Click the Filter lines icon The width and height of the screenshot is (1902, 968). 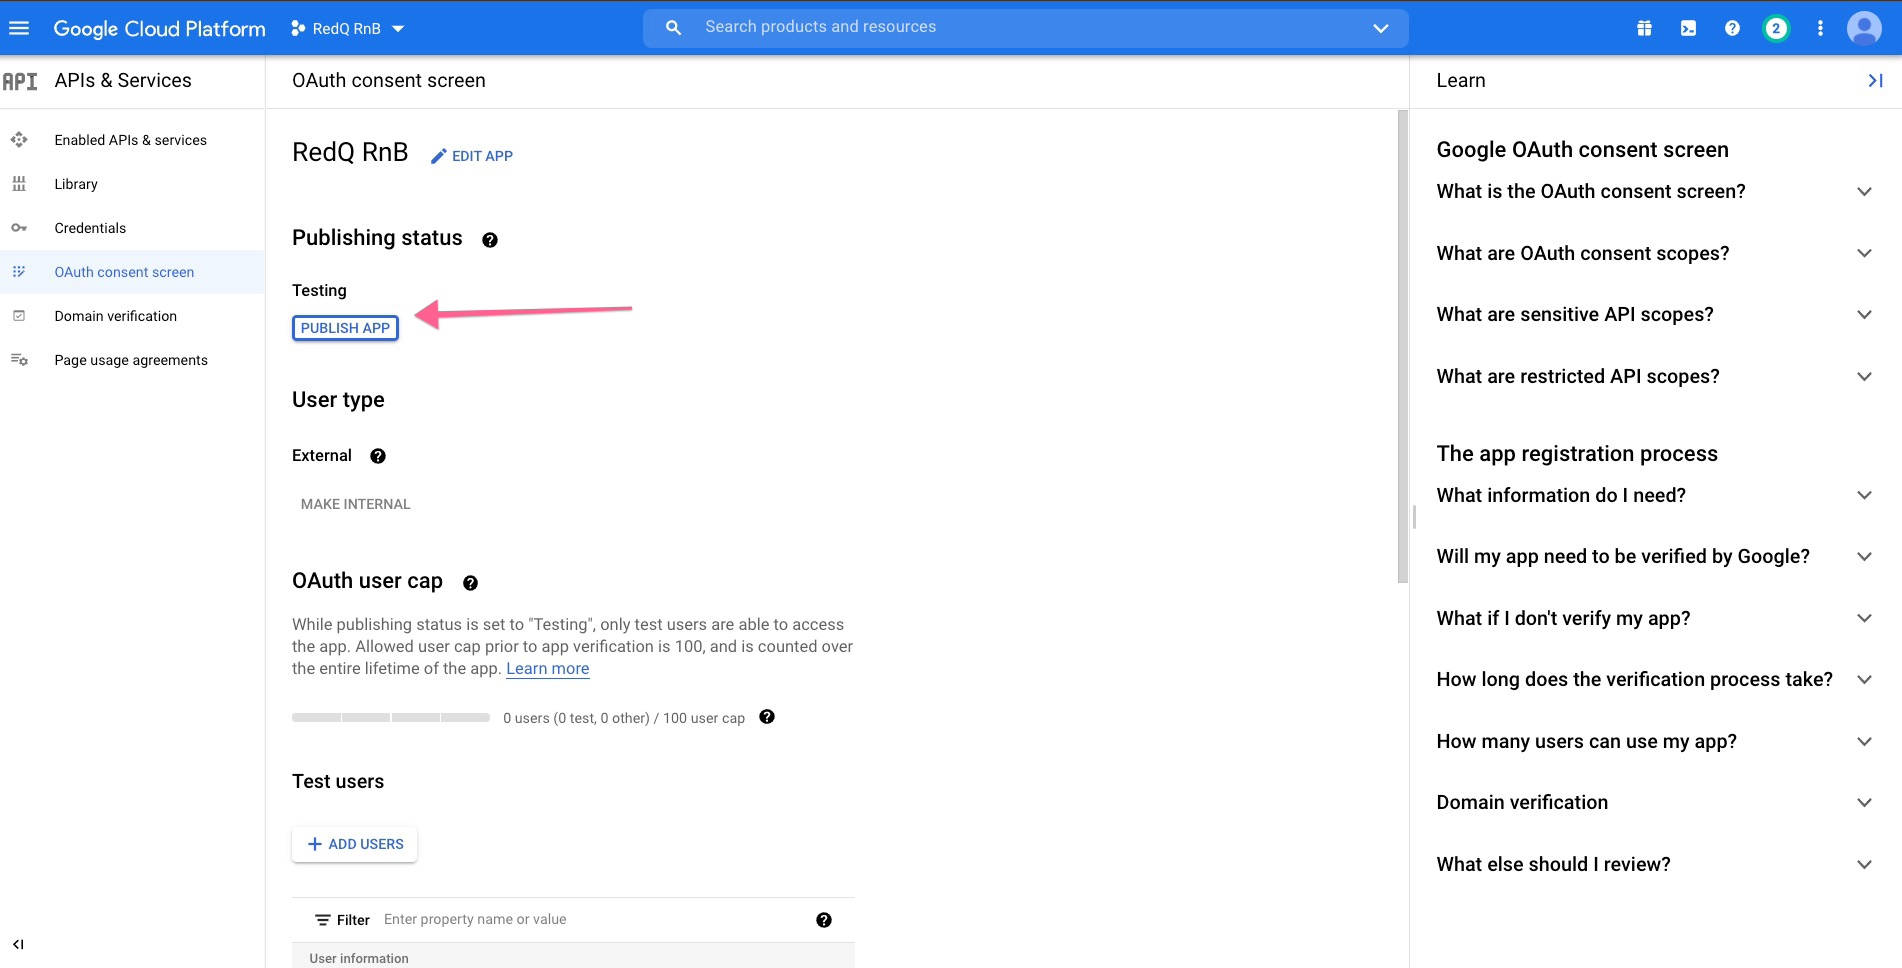pyautogui.click(x=323, y=920)
